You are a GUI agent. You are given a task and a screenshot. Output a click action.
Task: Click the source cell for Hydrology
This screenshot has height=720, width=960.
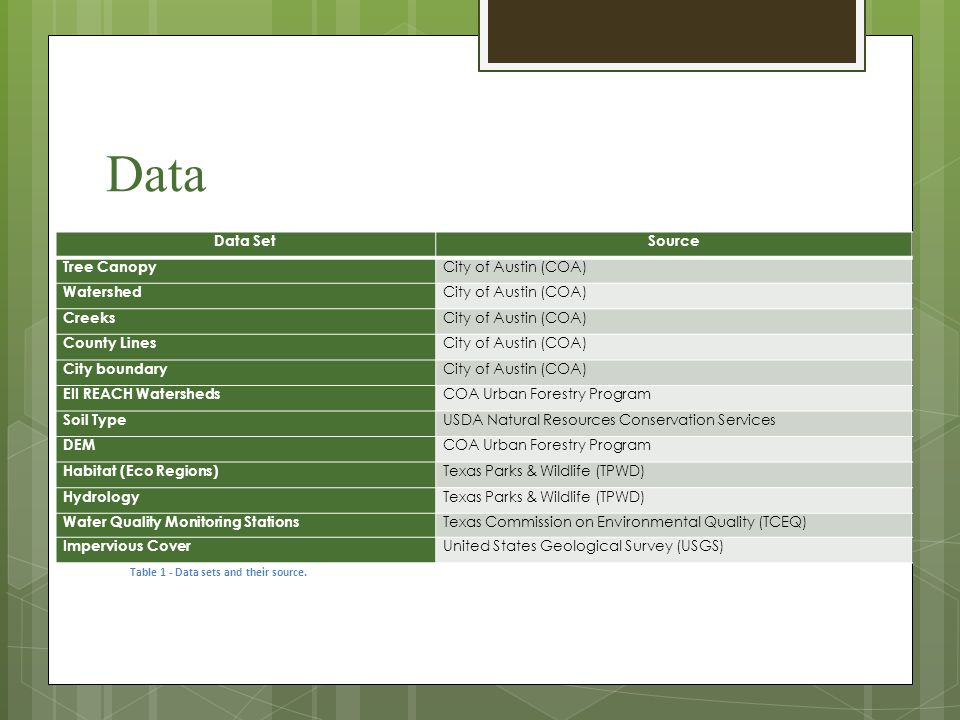[673, 500]
